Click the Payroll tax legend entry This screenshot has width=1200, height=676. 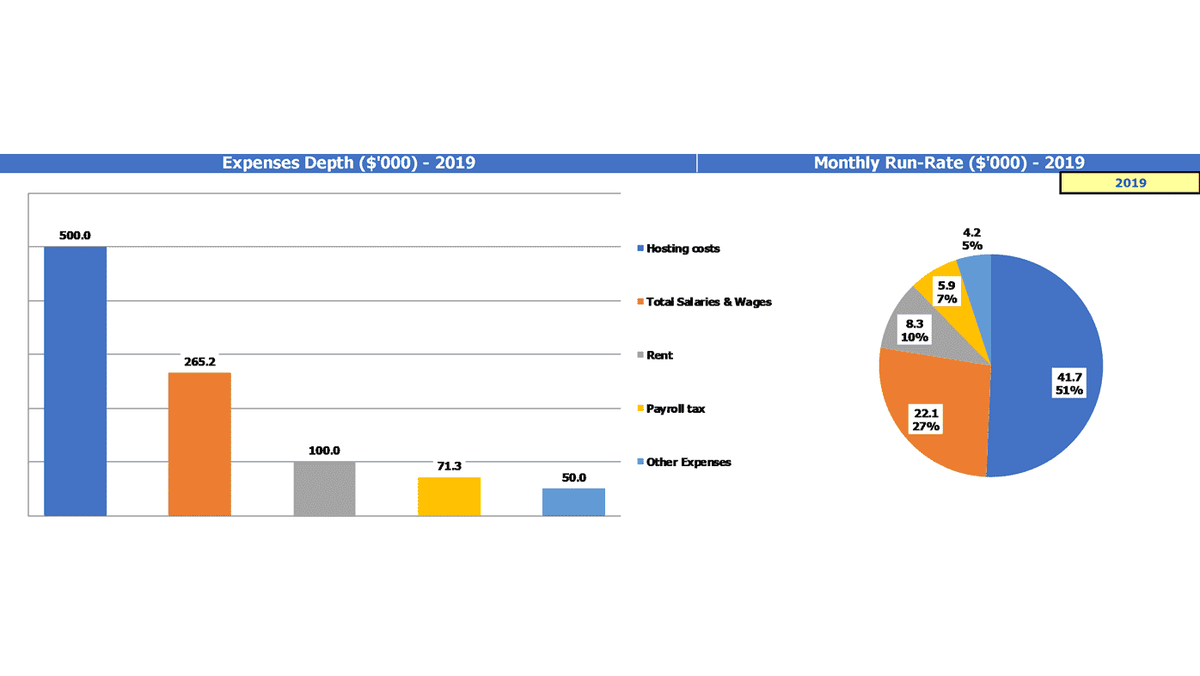coord(671,409)
